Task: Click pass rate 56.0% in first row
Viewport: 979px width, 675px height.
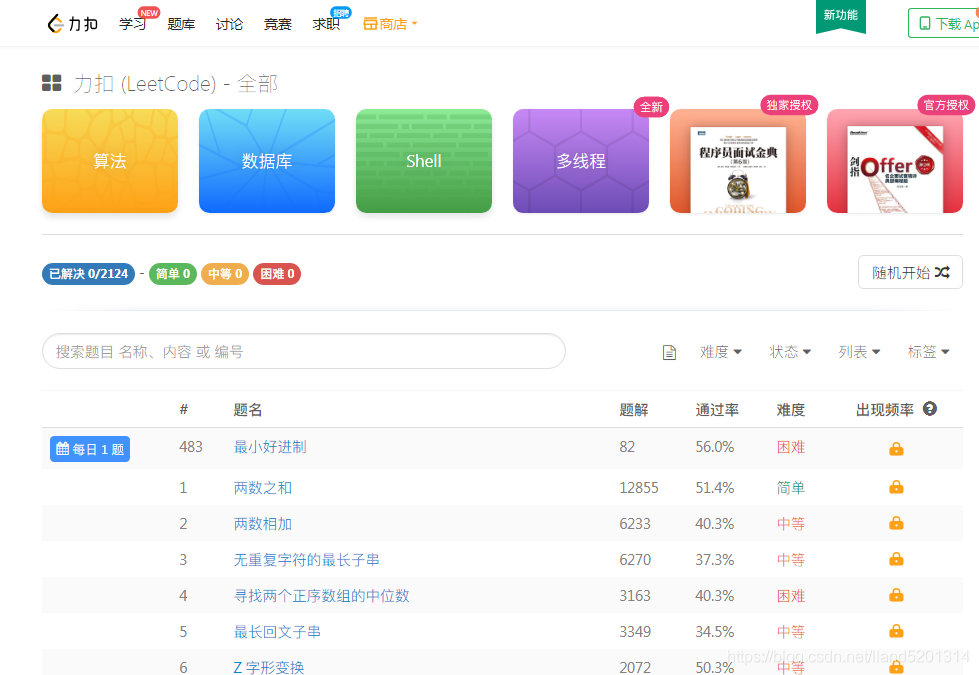Action: coord(715,447)
